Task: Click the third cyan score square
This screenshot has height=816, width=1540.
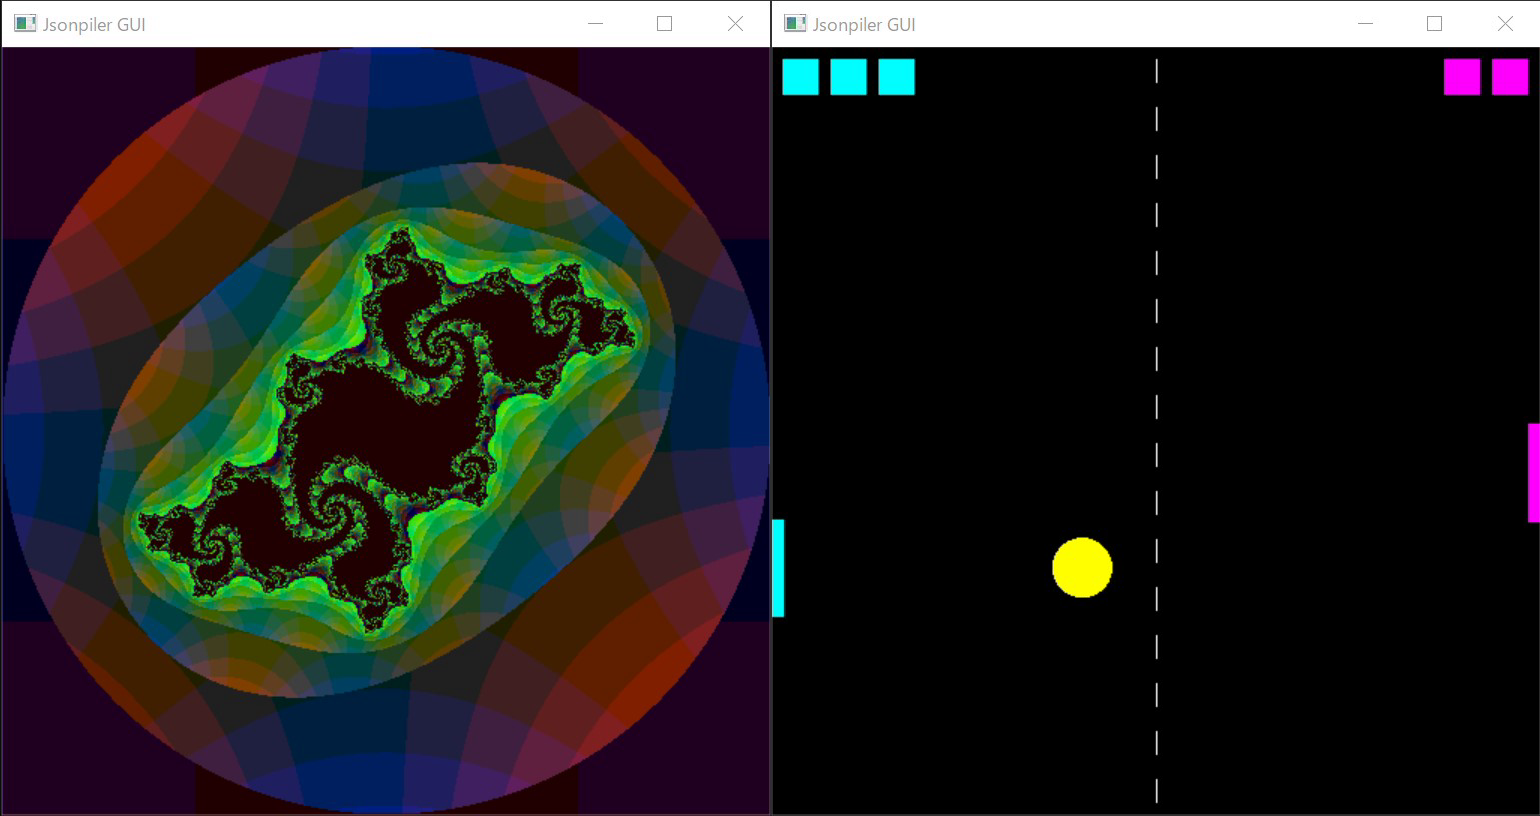Action: [896, 77]
